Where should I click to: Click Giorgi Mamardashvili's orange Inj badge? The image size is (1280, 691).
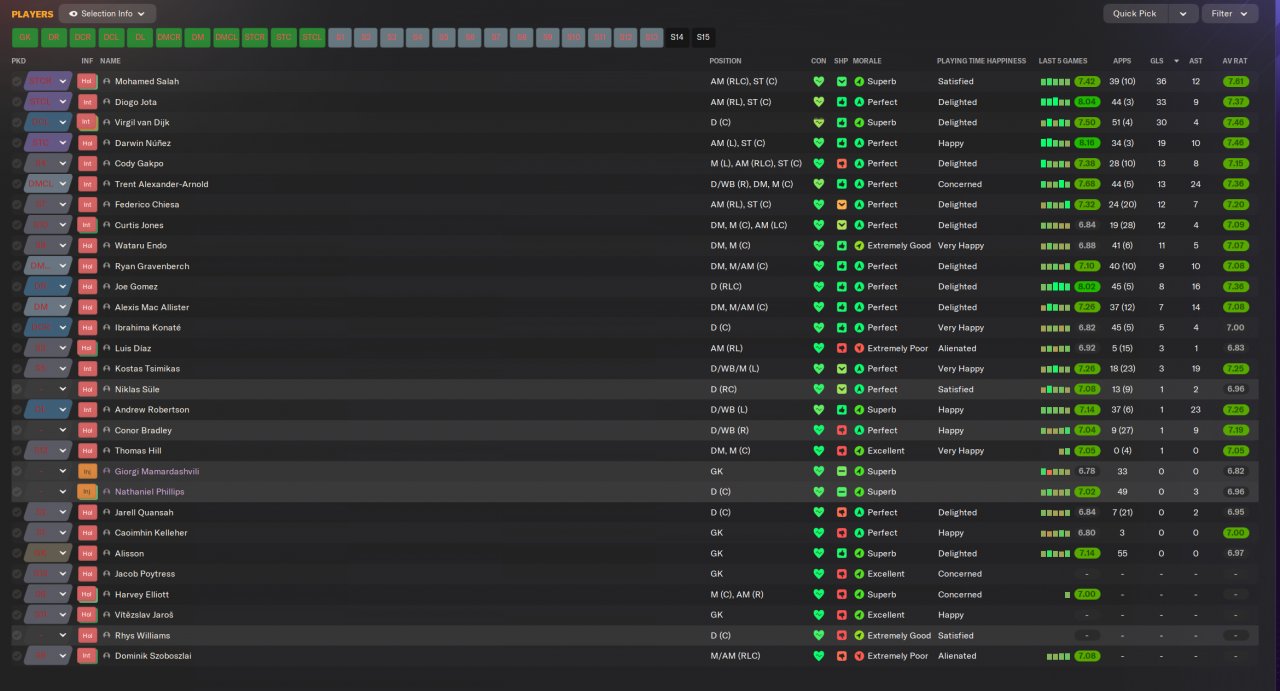(x=87, y=471)
